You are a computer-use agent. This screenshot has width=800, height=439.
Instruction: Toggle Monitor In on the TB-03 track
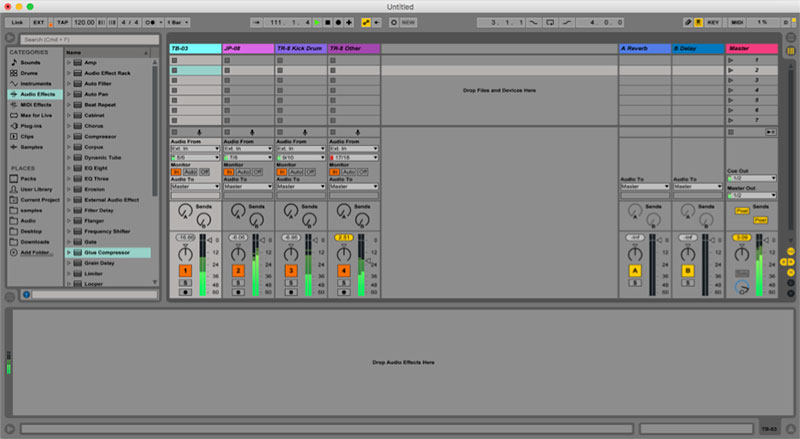tap(176, 172)
